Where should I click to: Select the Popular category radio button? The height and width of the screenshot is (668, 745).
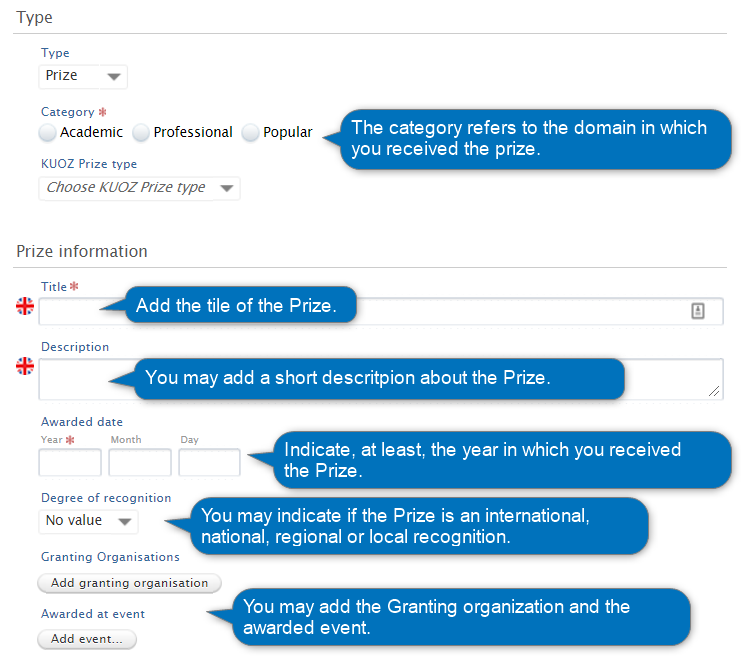pos(250,133)
